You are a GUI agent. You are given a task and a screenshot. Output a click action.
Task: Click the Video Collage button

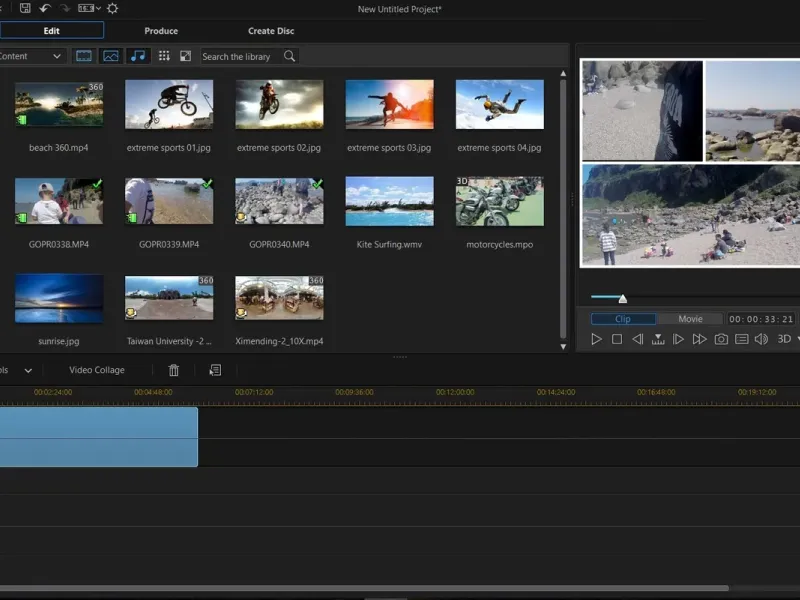pyautogui.click(x=97, y=370)
